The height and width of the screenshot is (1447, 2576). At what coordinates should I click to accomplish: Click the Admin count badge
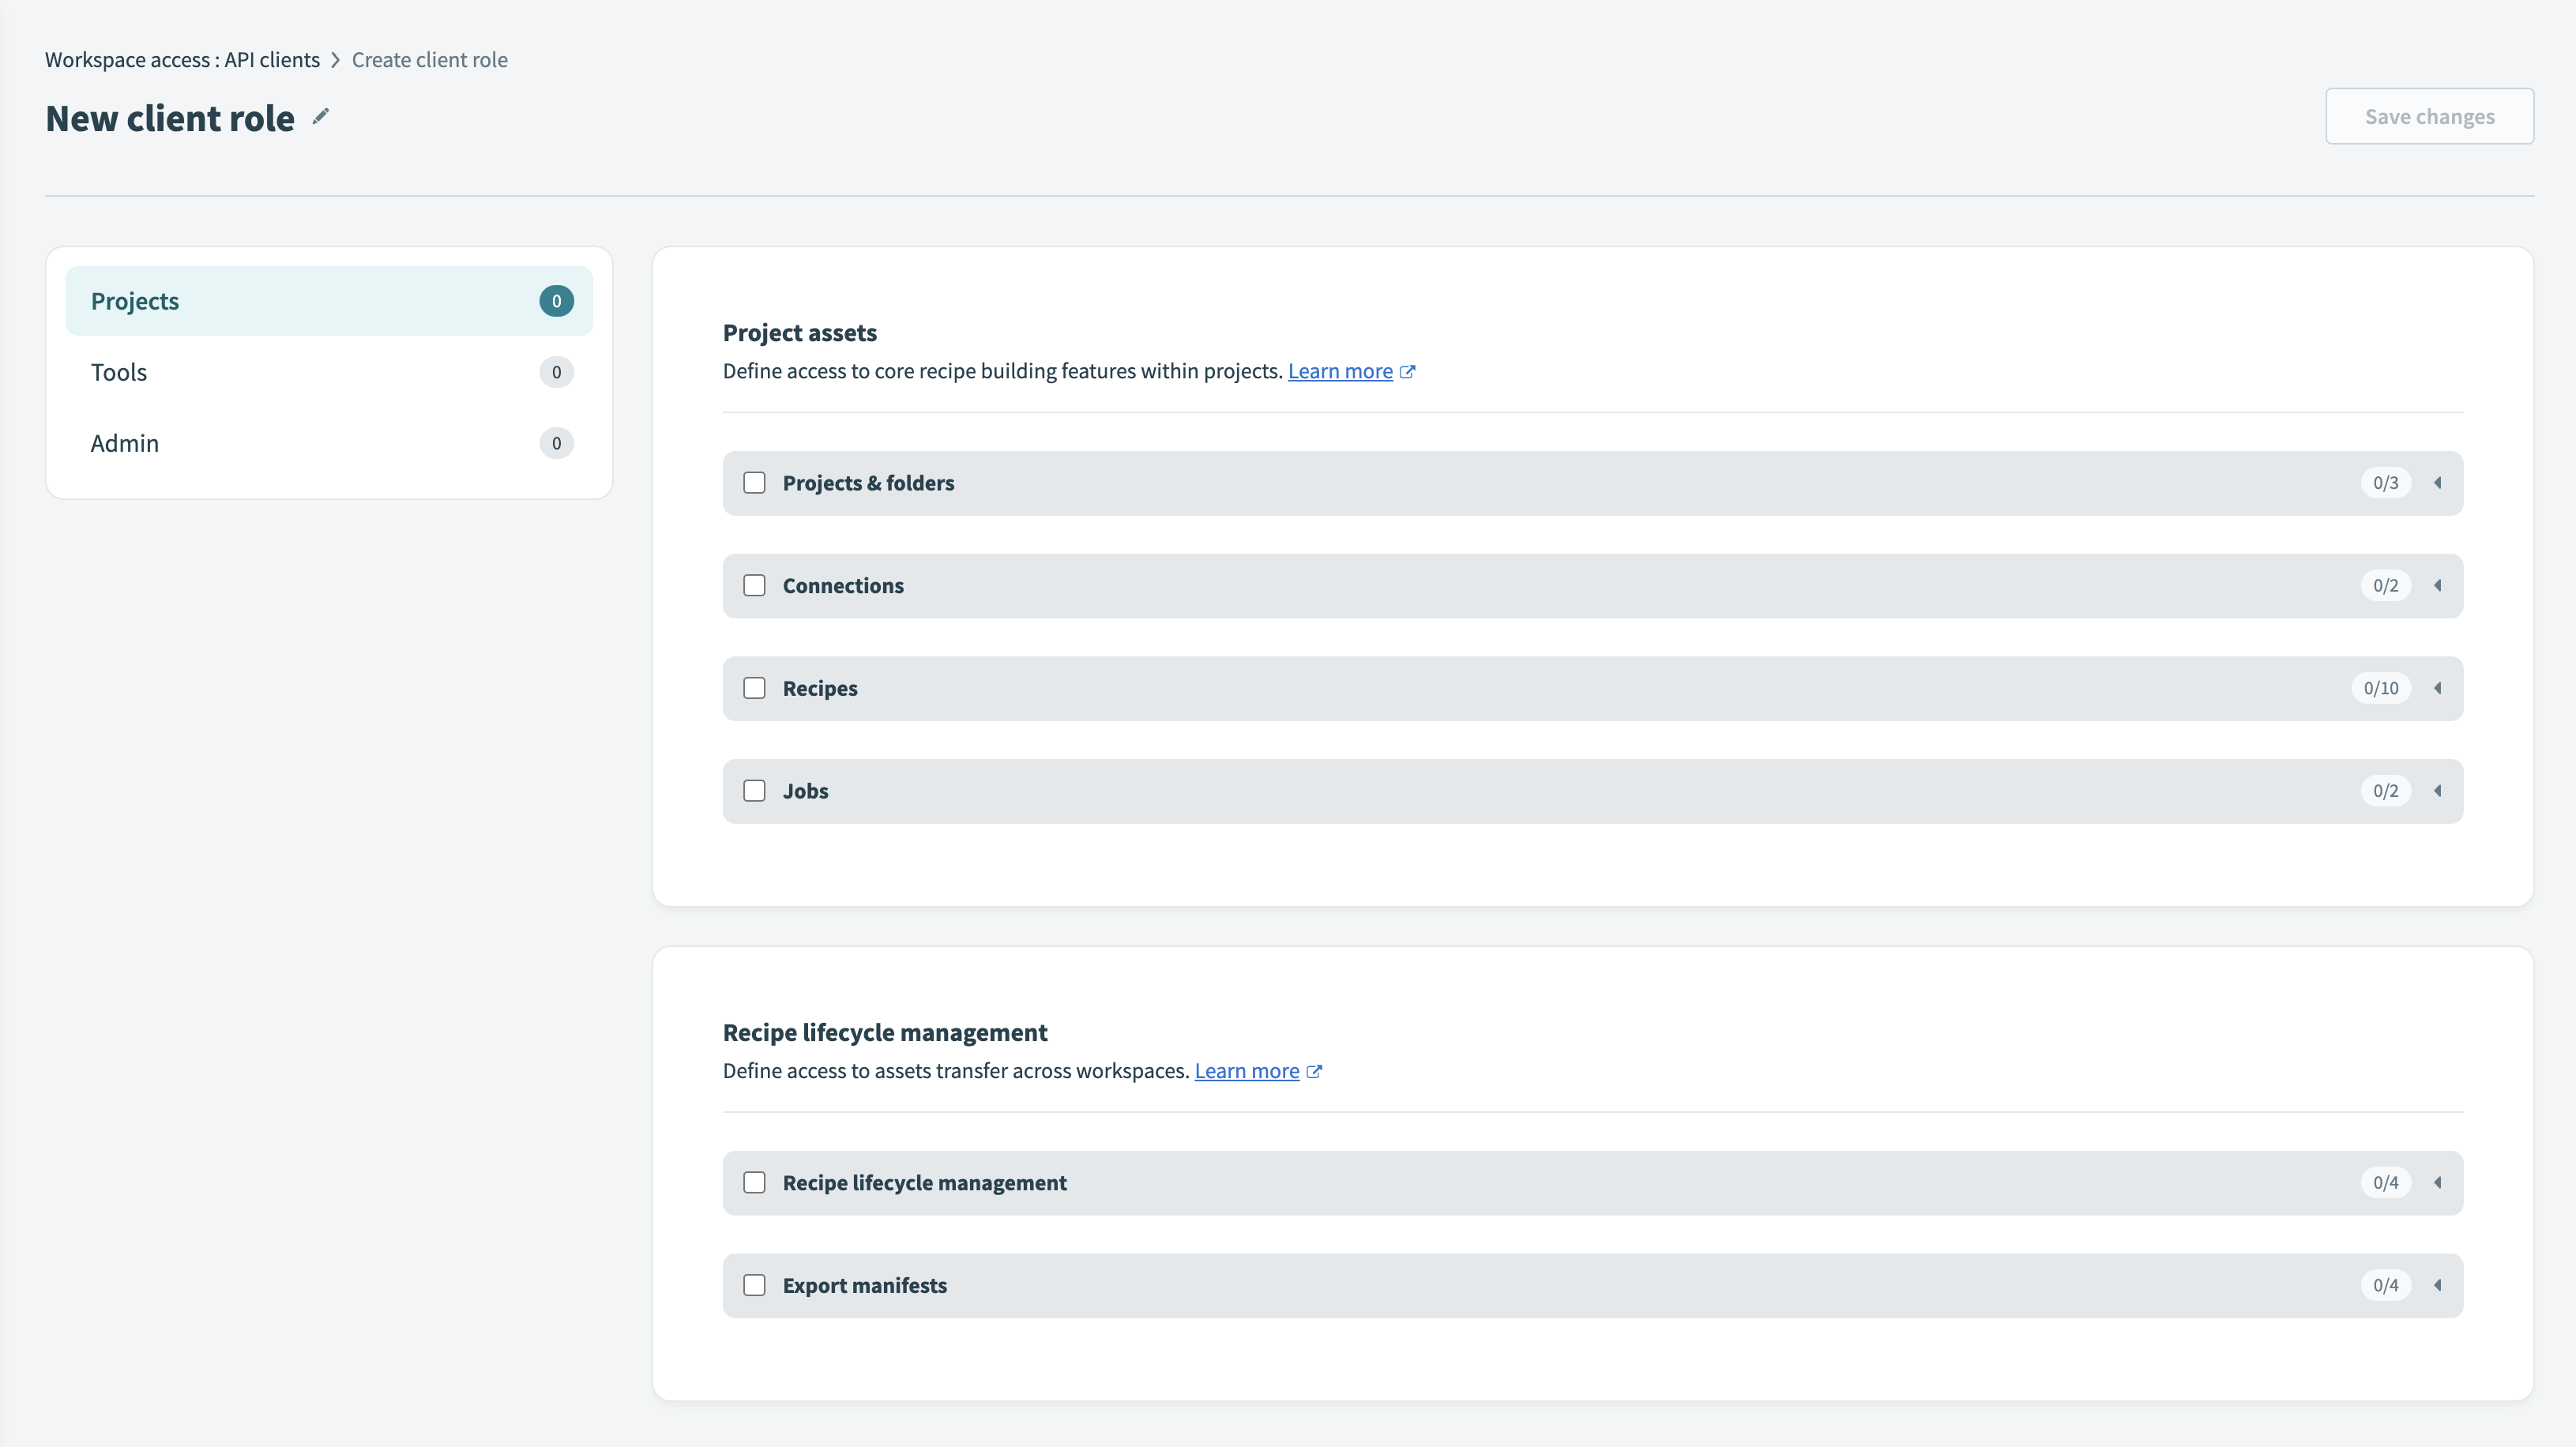[556, 443]
